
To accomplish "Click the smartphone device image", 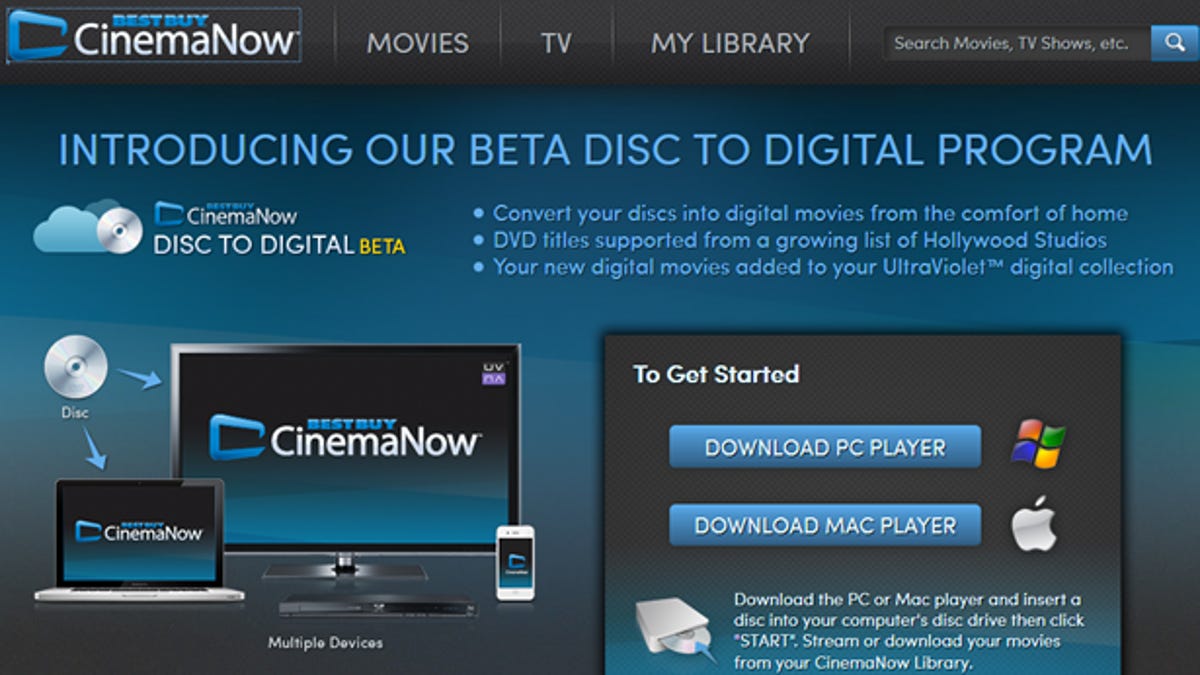I will point(515,563).
